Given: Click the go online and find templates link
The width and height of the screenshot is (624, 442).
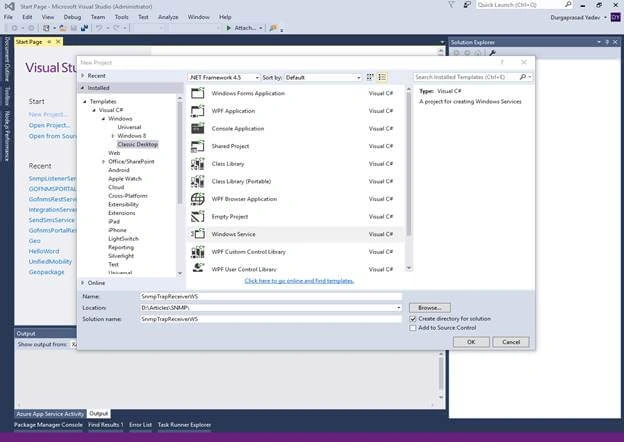Looking at the screenshot, I should [x=299, y=281].
